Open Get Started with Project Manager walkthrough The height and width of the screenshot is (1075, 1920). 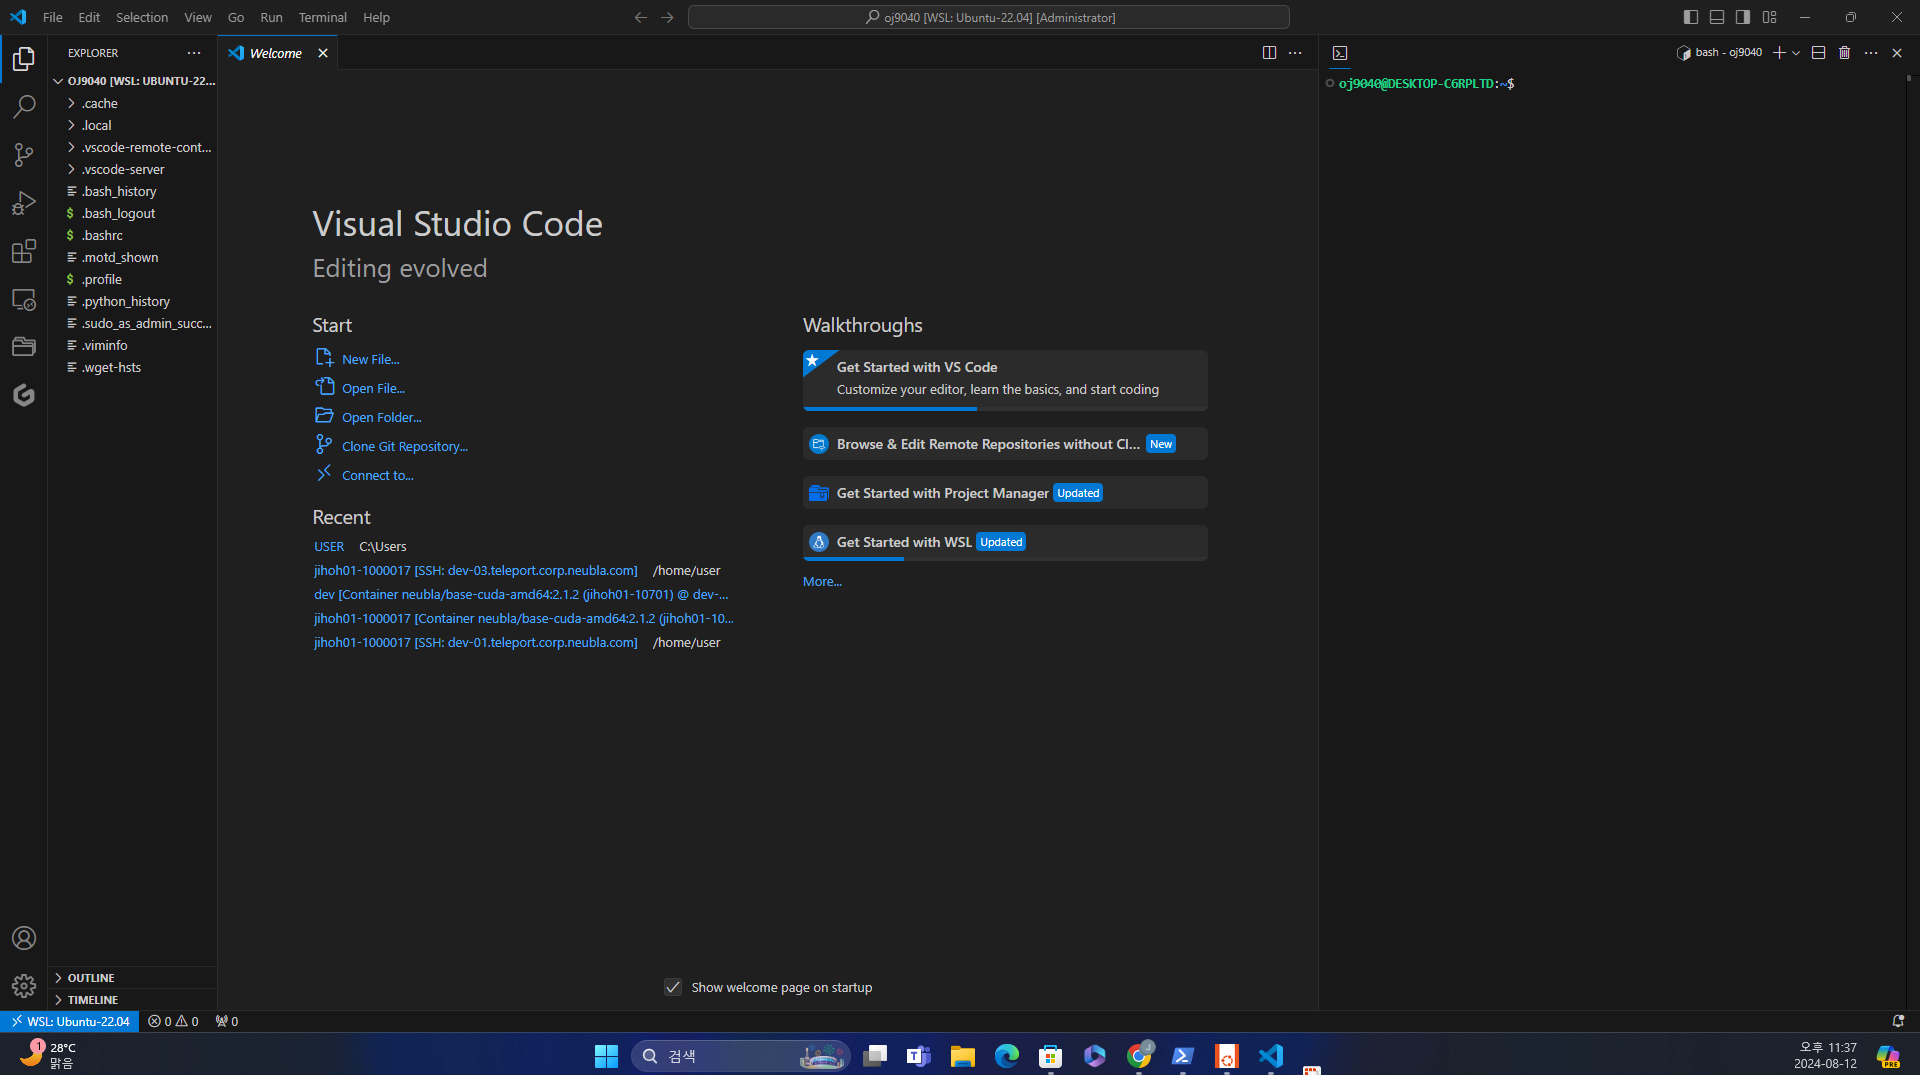coord(1005,493)
